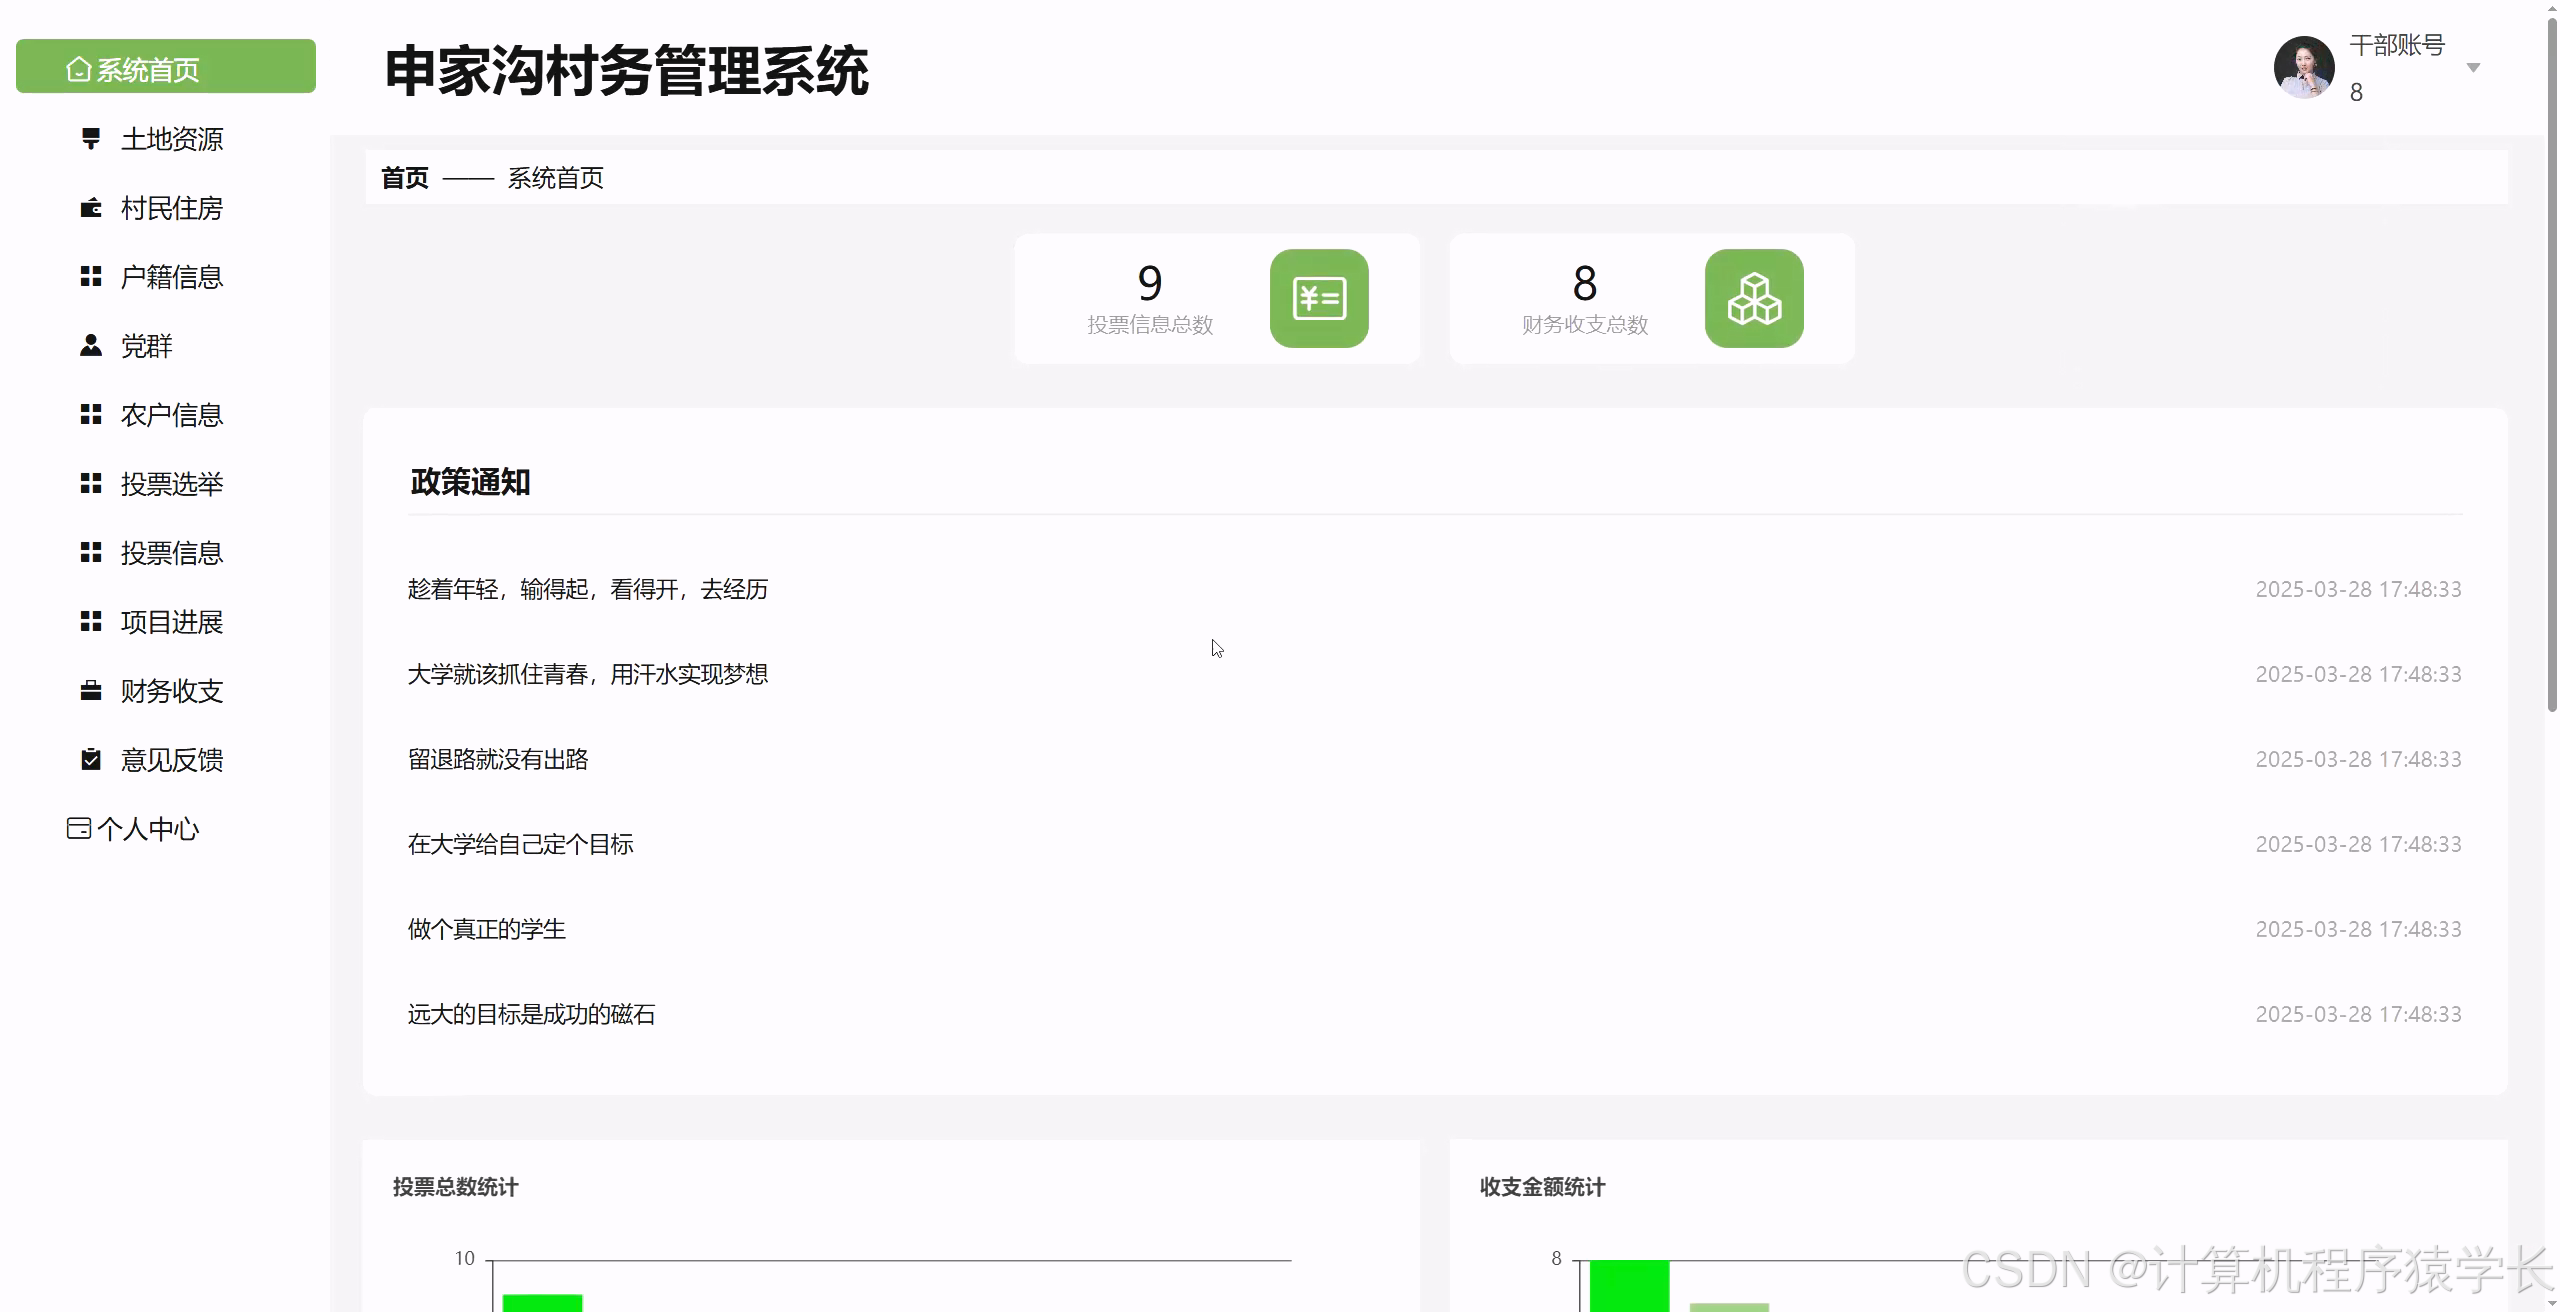Click the 财务收支 wallet icon
This screenshot has height=1312, width=2560.
(91, 691)
